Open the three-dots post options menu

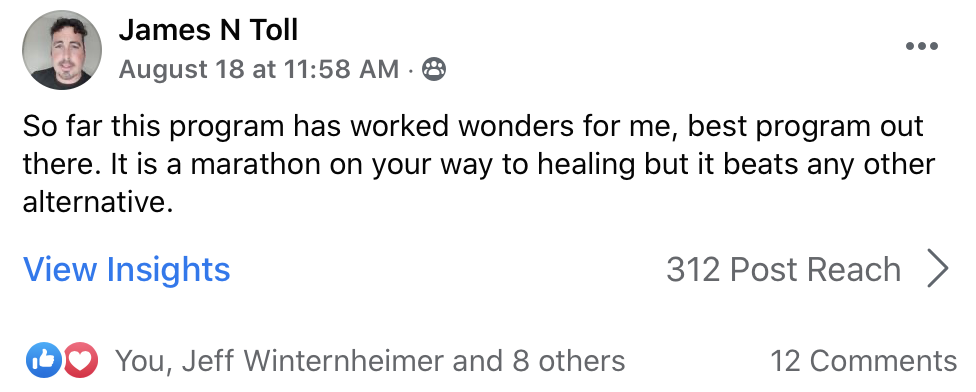922,46
